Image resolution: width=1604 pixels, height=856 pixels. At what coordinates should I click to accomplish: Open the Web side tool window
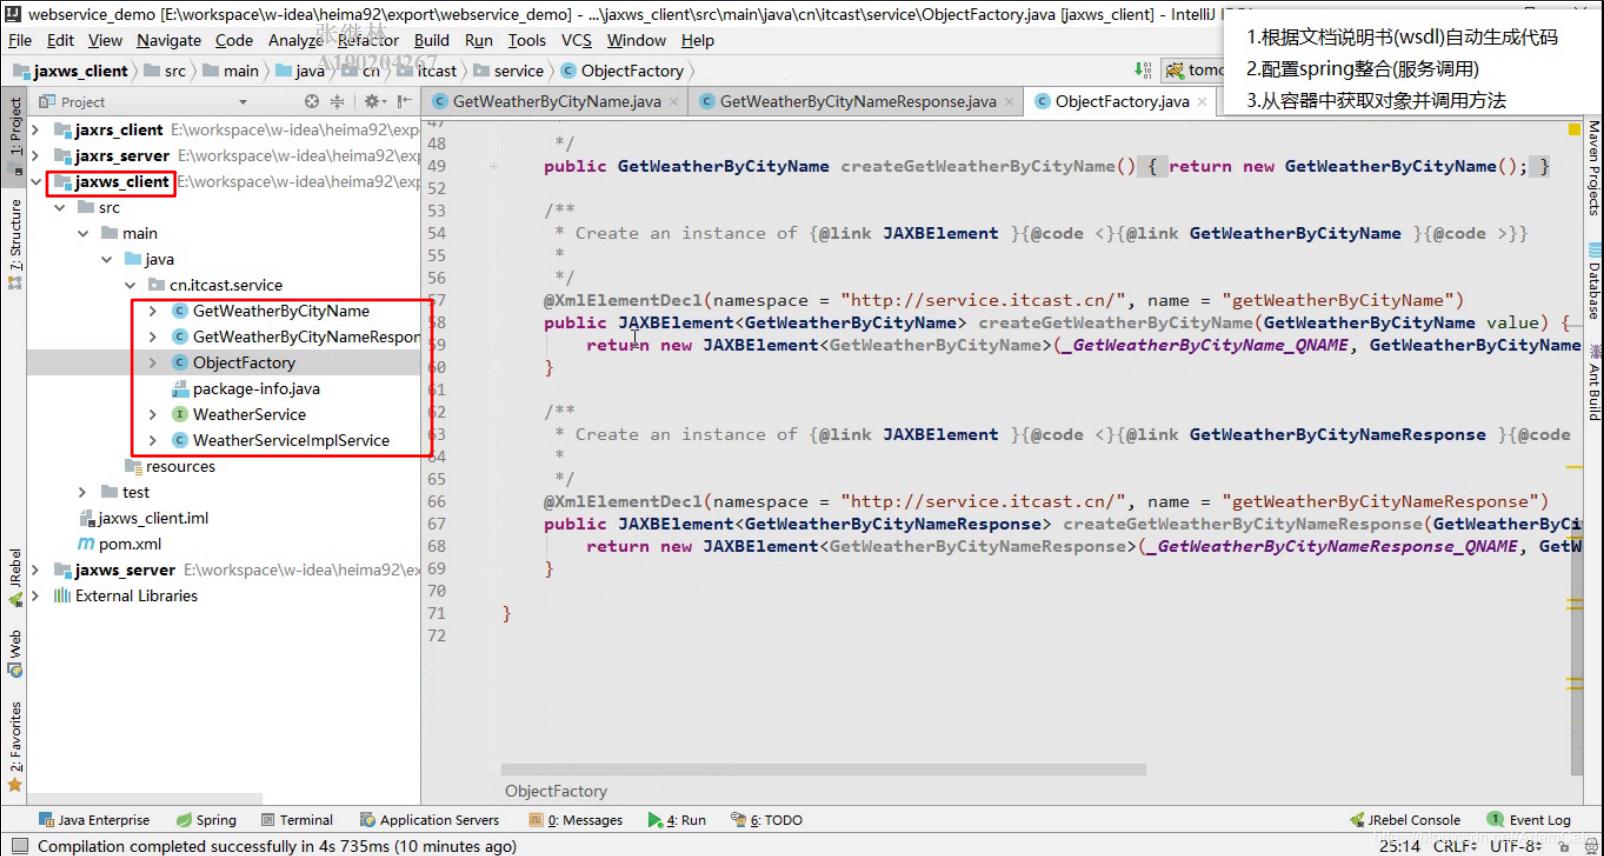(x=15, y=653)
